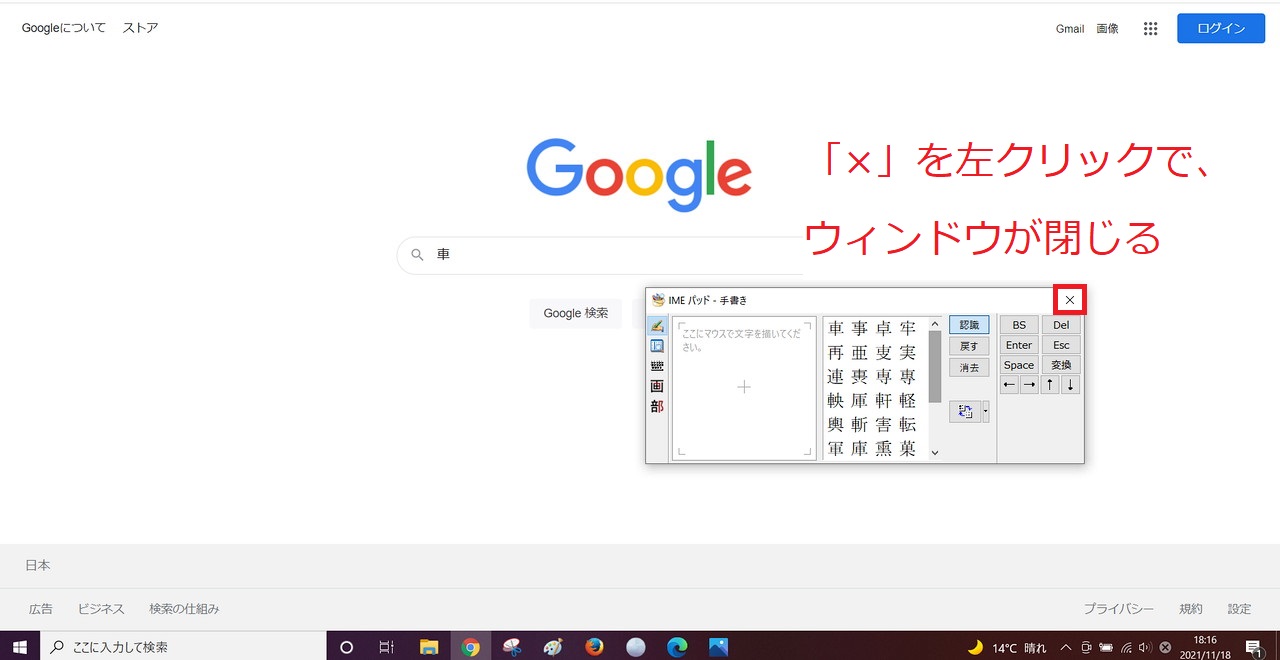Image resolution: width=1280 pixels, height=660 pixels.
Task: Click the magnifier icon in Google search box
Action: pyautogui.click(x=418, y=255)
